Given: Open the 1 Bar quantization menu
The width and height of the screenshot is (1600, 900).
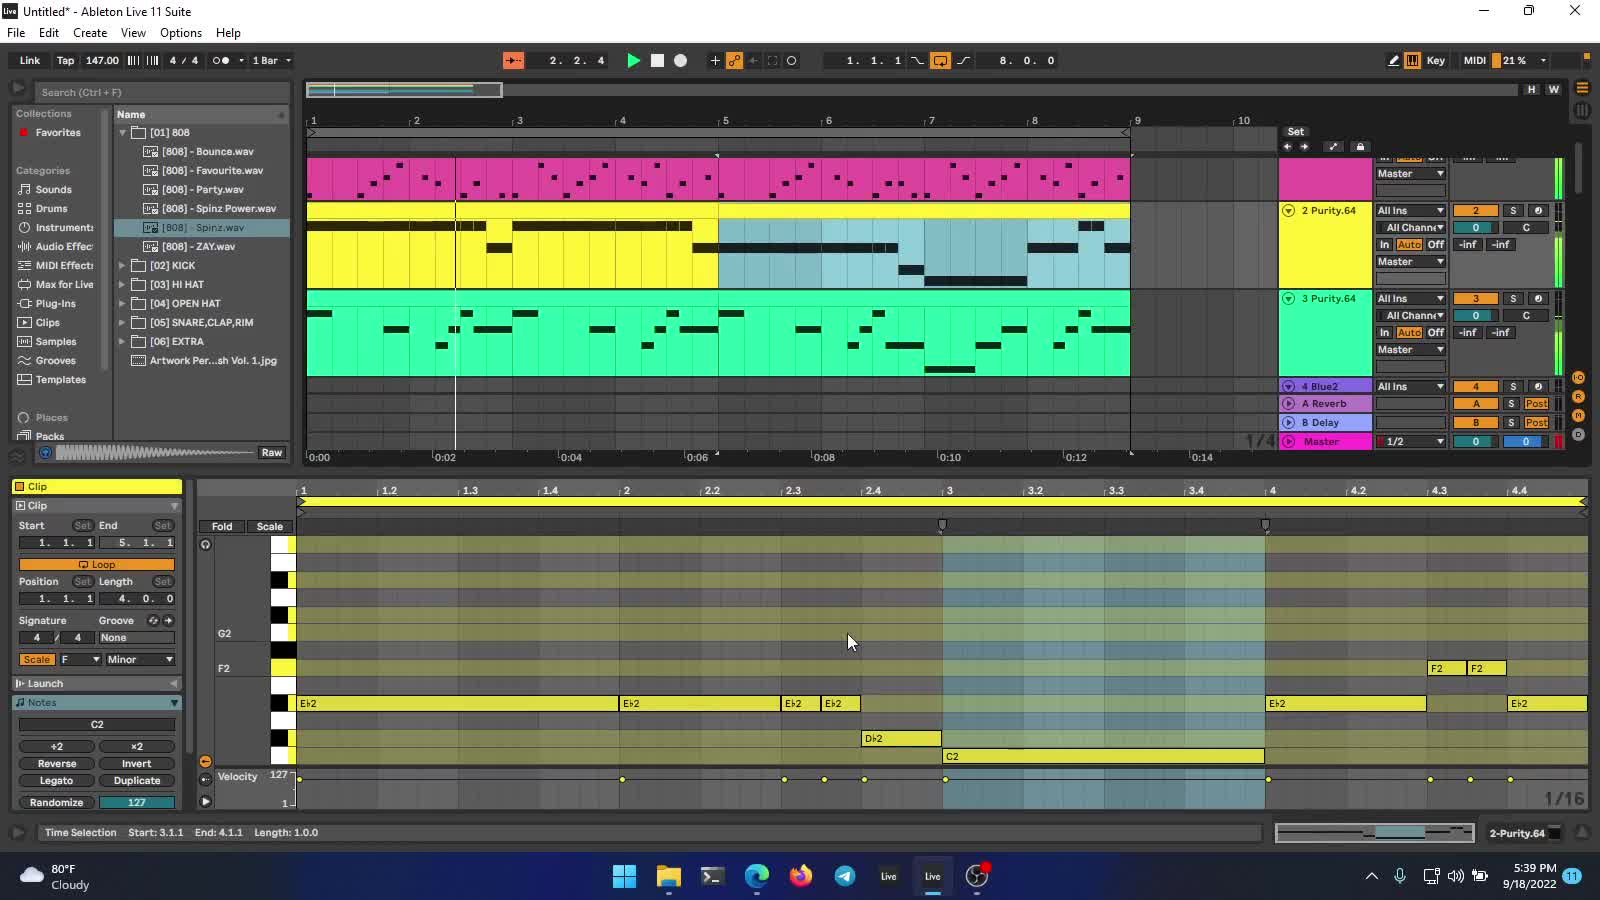Looking at the screenshot, I should coord(272,60).
